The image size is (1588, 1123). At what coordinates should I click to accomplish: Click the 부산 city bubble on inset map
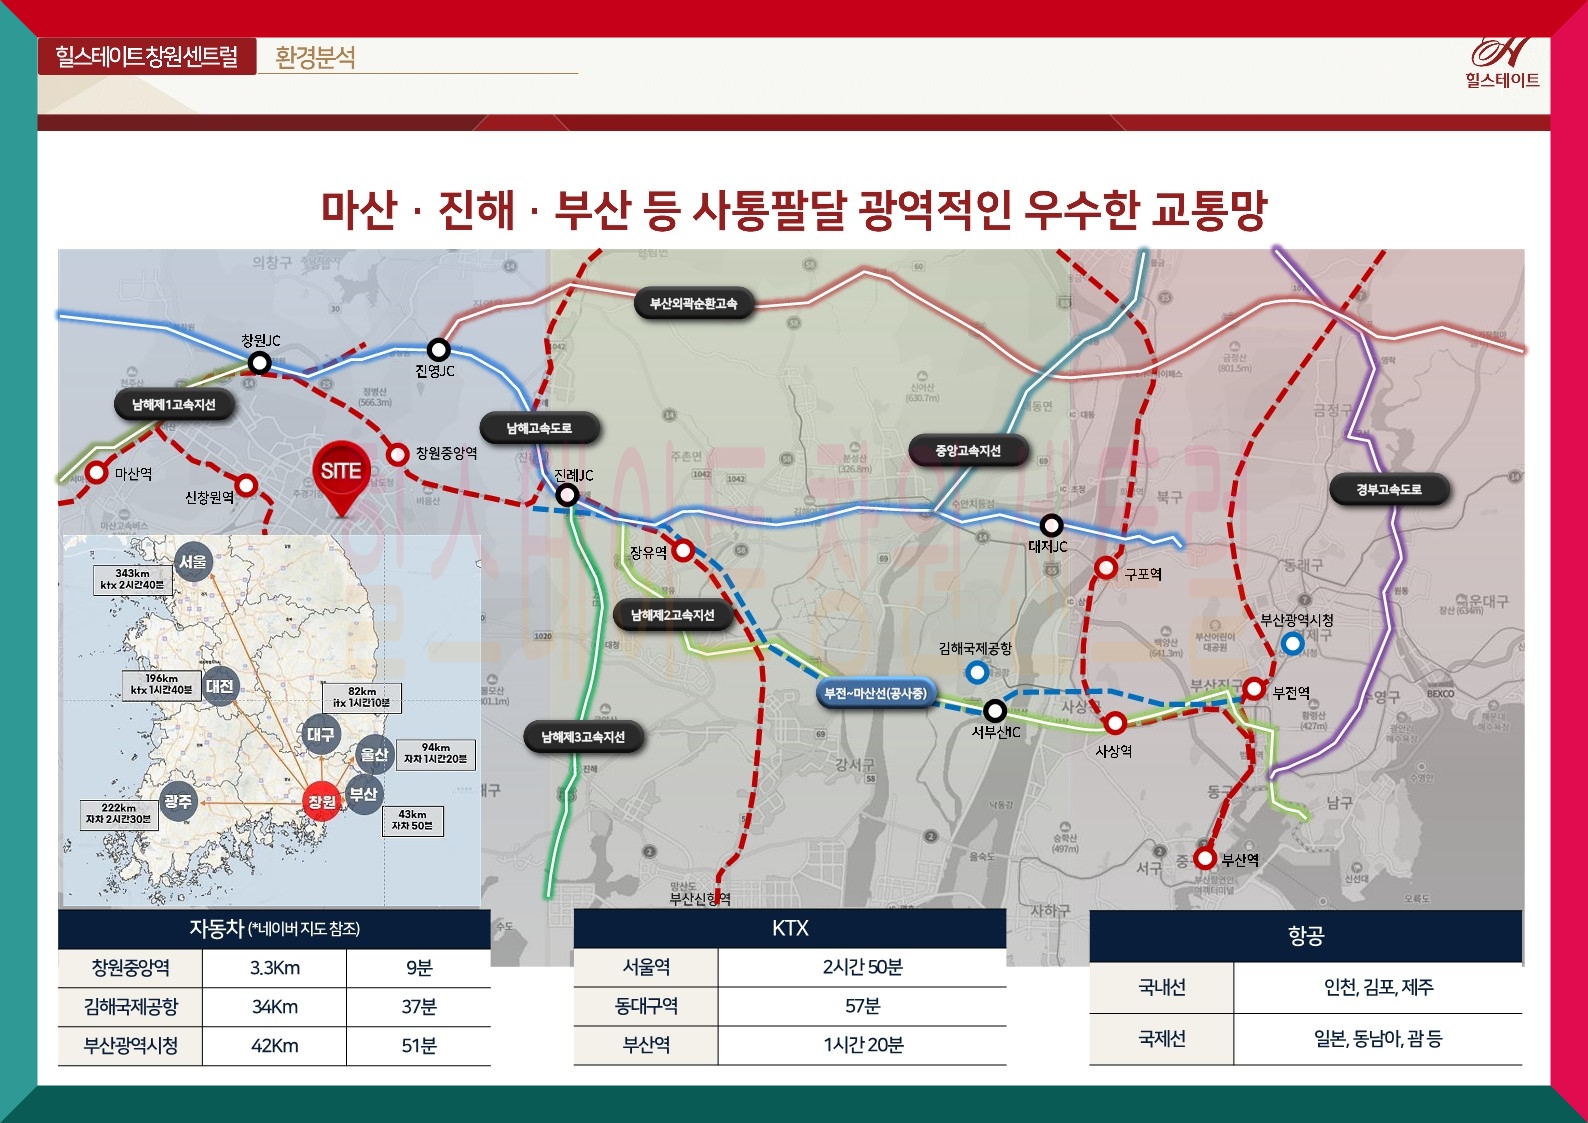point(364,794)
